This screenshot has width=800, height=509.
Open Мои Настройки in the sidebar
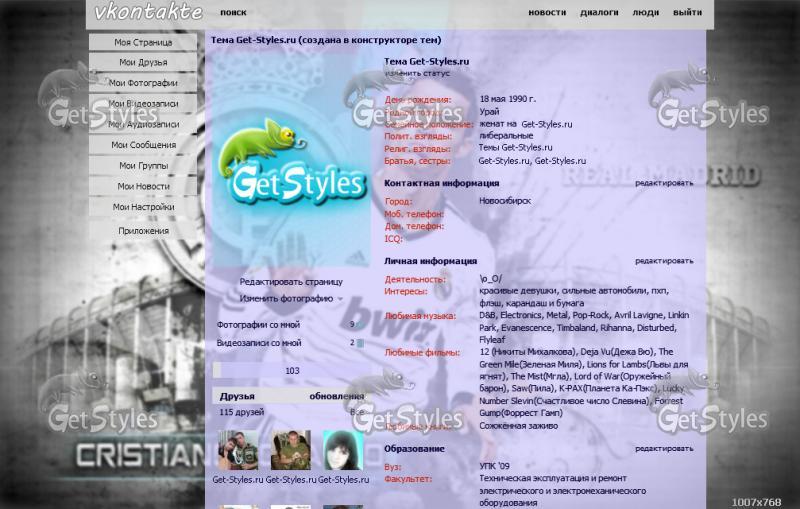point(143,207)
